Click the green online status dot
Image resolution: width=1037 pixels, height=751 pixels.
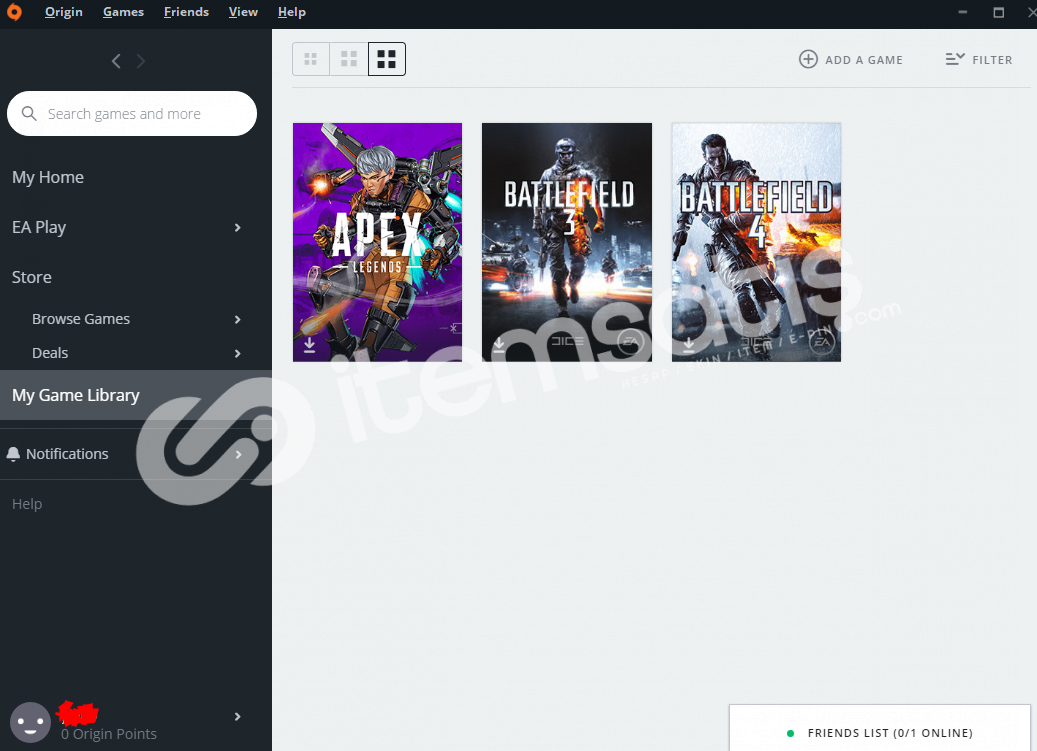790,733
